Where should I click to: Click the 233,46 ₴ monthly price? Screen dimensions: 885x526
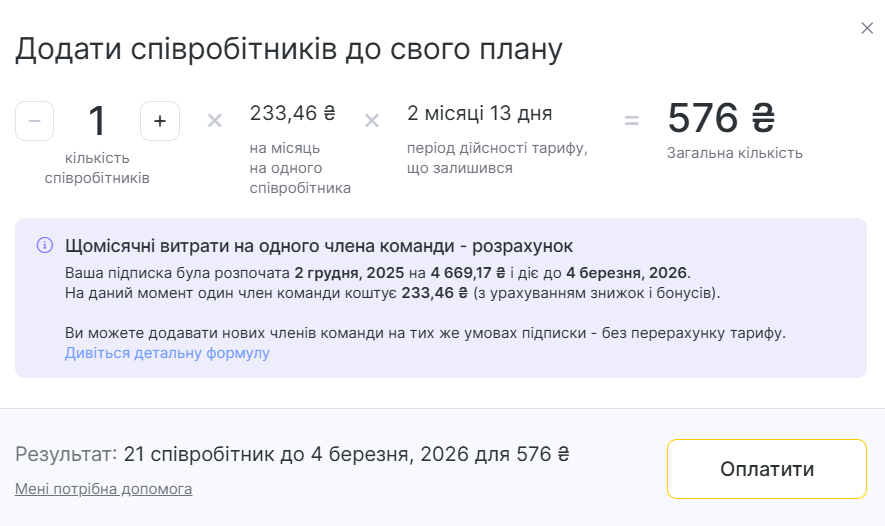coord(292,113)
